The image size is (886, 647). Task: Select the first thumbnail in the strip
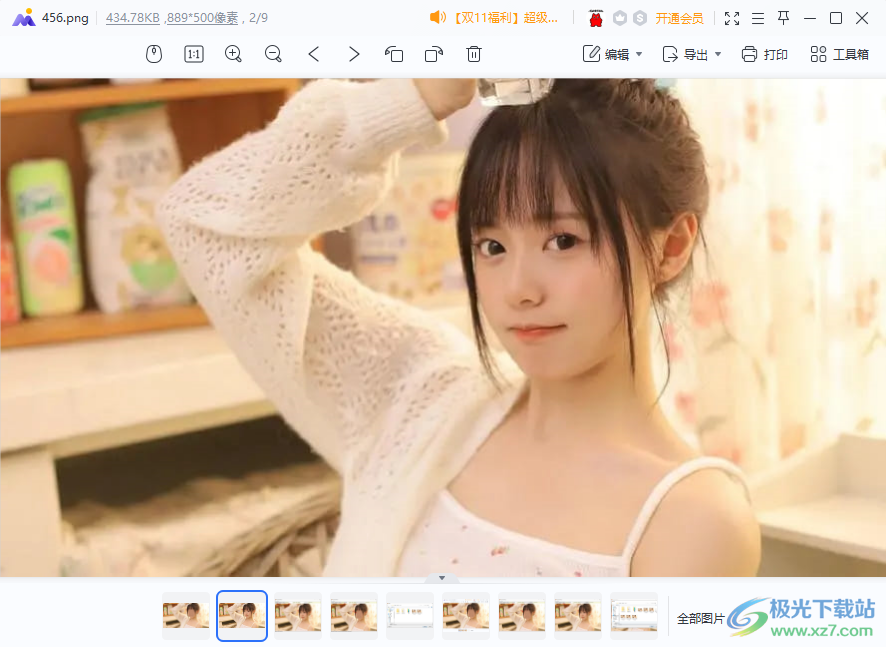186,616
